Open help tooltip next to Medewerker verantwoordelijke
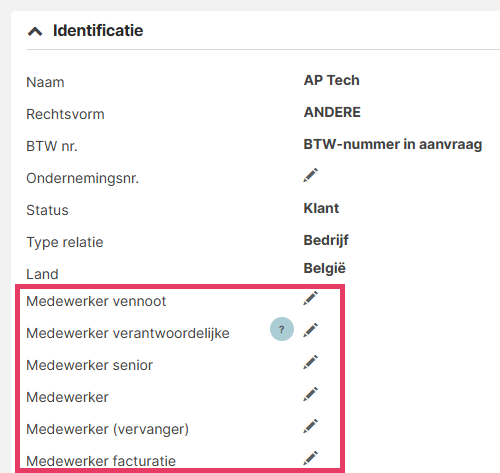Screen dimensions: 500x473 282,329
